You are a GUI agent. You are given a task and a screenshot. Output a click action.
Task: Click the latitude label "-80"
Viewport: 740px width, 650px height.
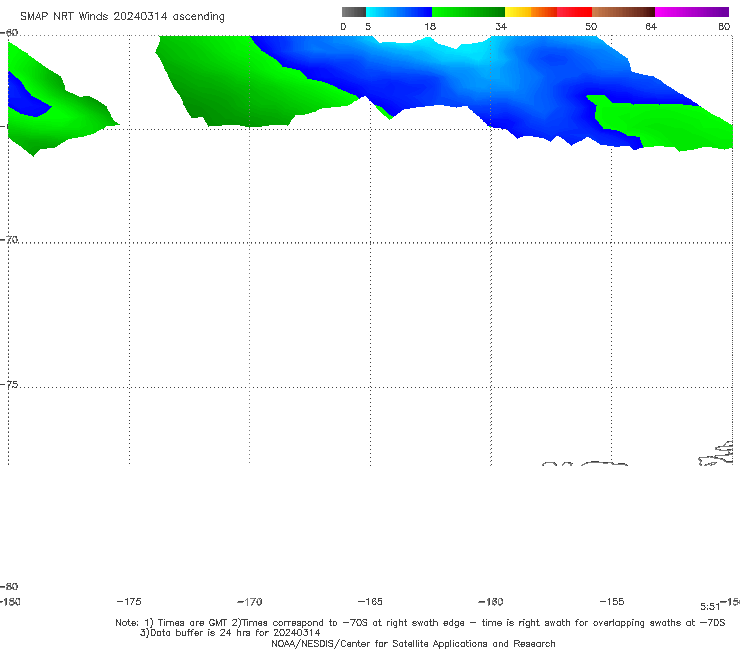(9, 586)
